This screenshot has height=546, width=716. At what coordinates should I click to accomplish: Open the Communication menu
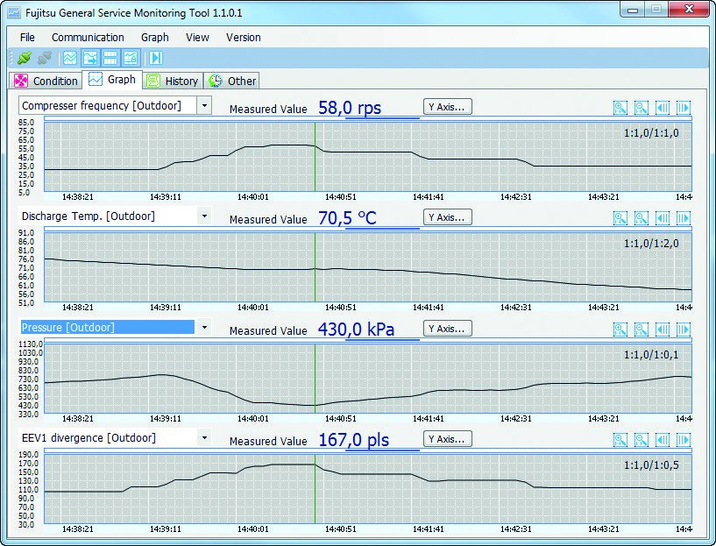pos(88,37)
